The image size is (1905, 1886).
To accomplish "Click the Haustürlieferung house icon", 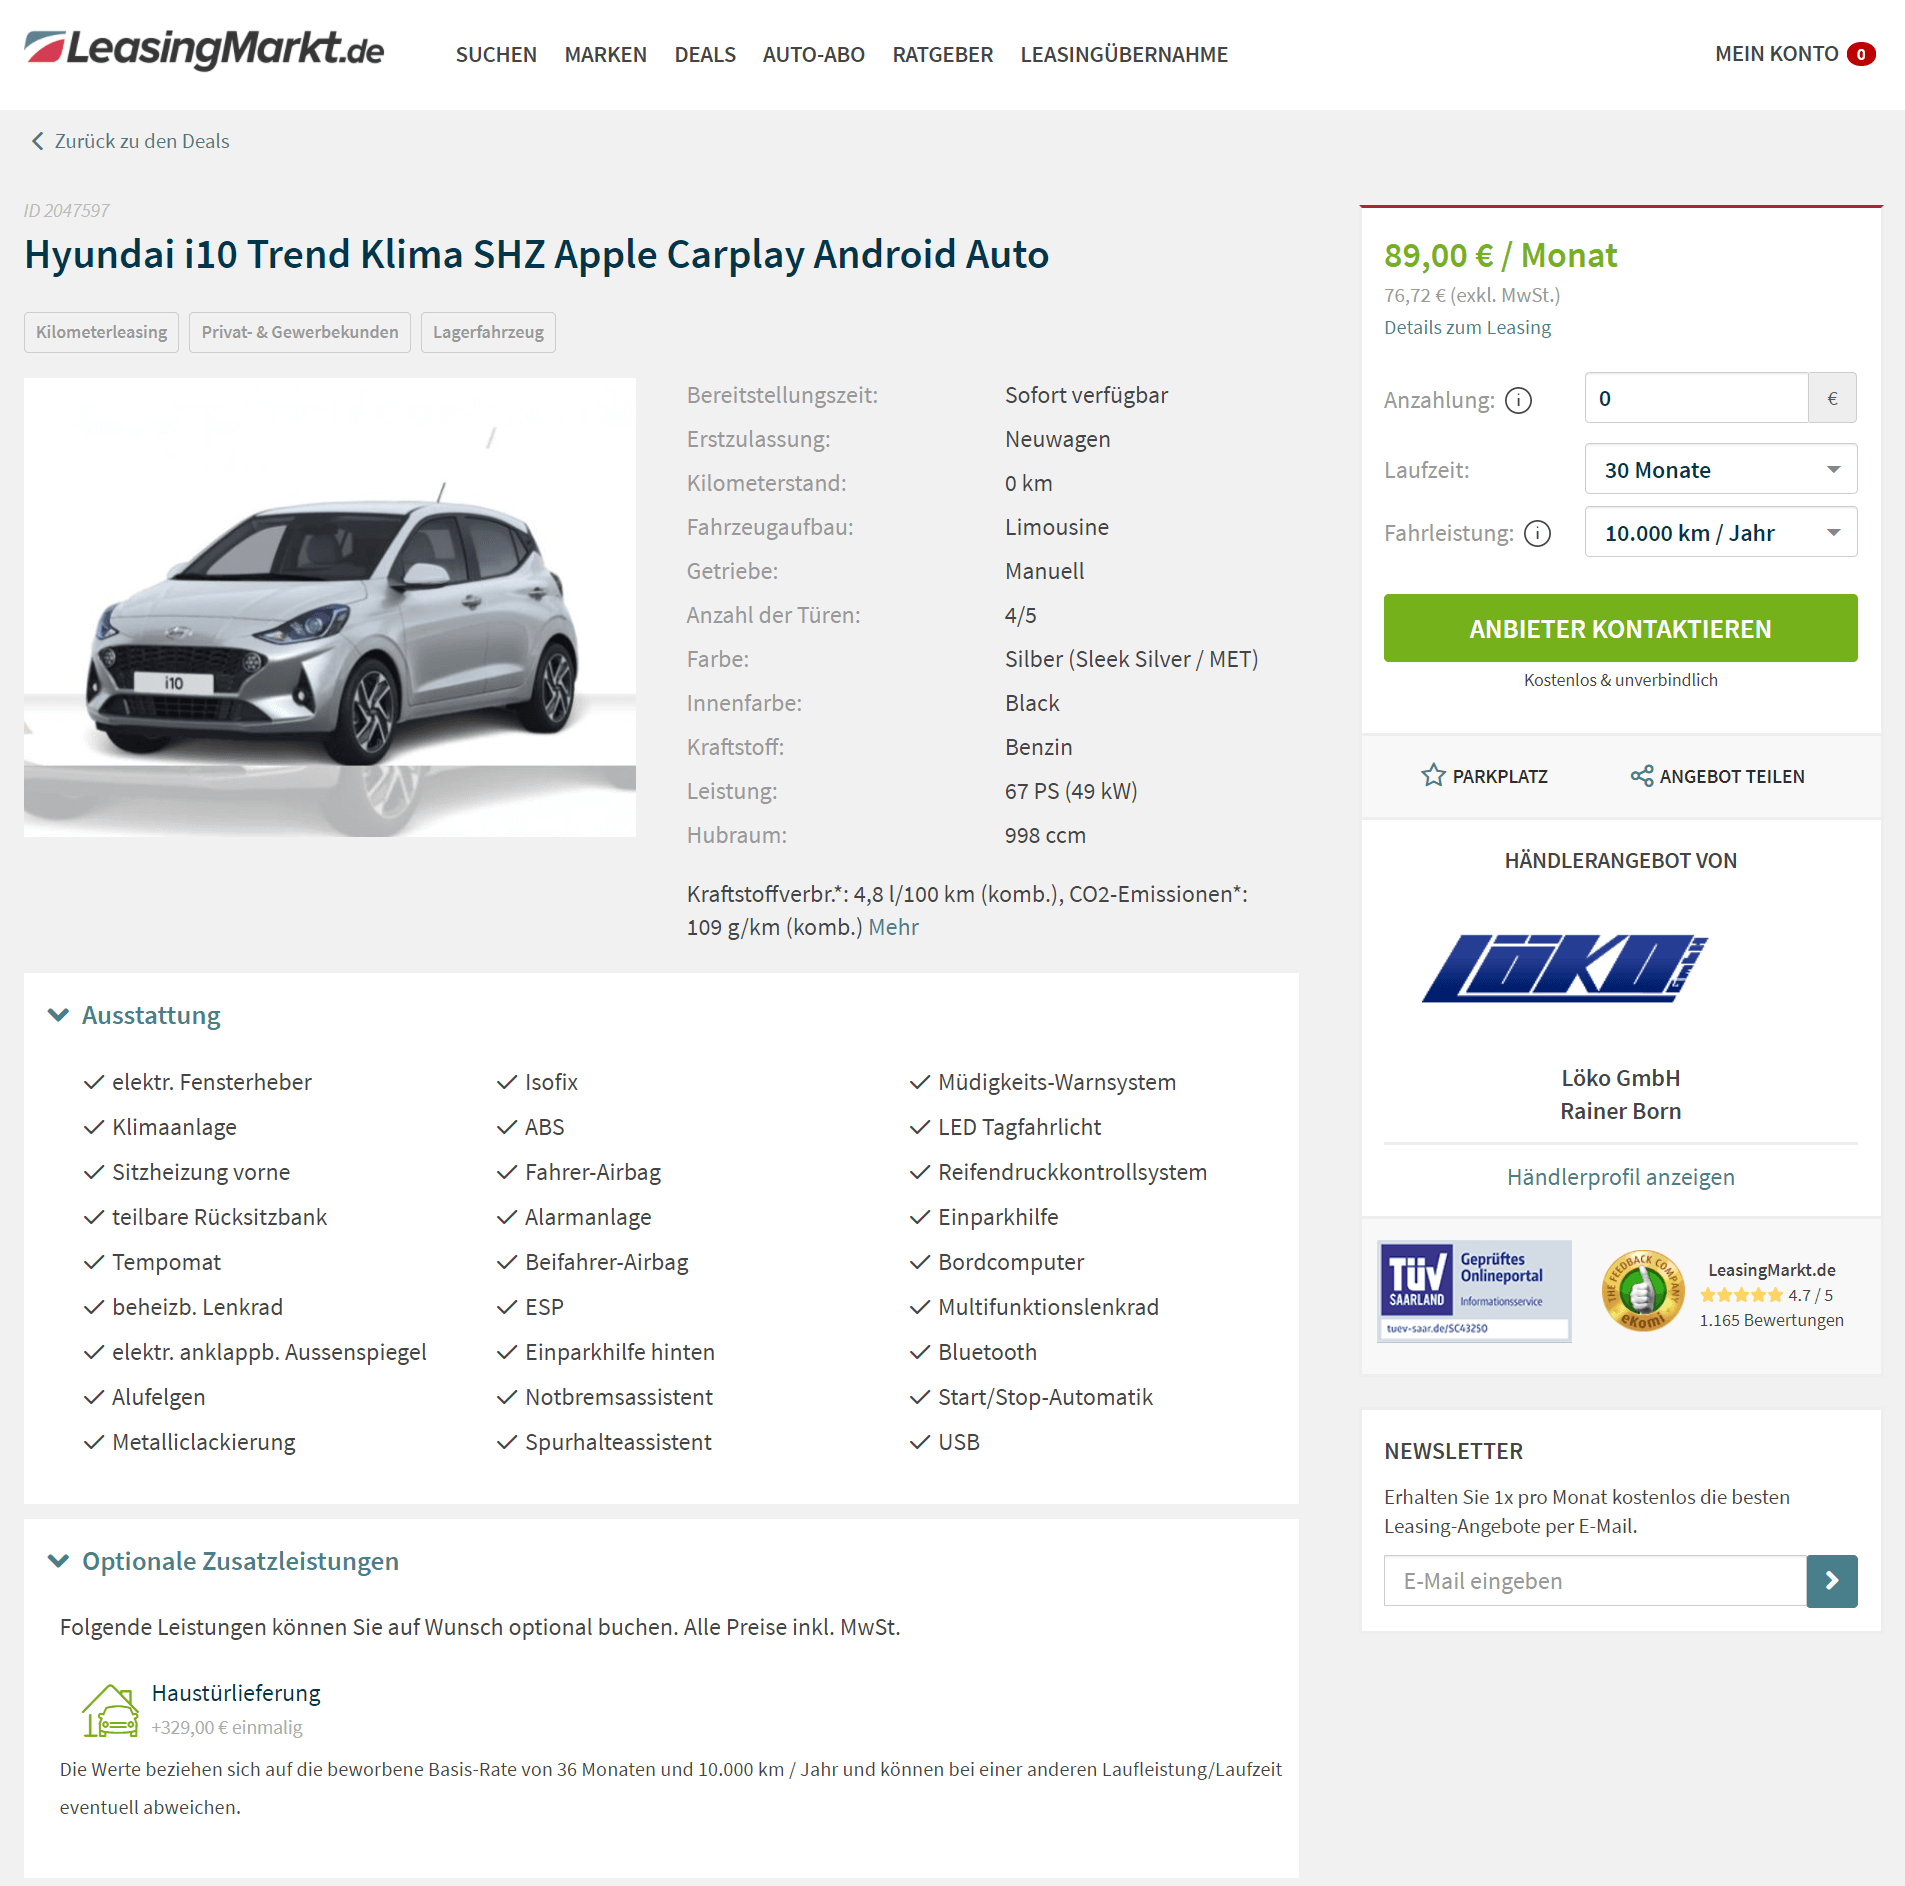I will click(x=110, y=1709).
